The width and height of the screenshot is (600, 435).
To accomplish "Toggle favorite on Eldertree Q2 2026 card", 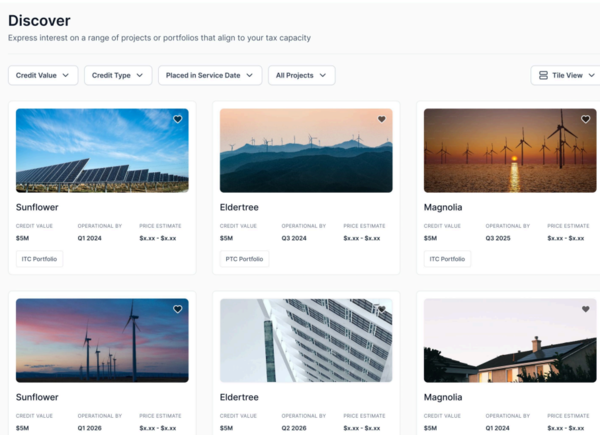I will point(381,310).
